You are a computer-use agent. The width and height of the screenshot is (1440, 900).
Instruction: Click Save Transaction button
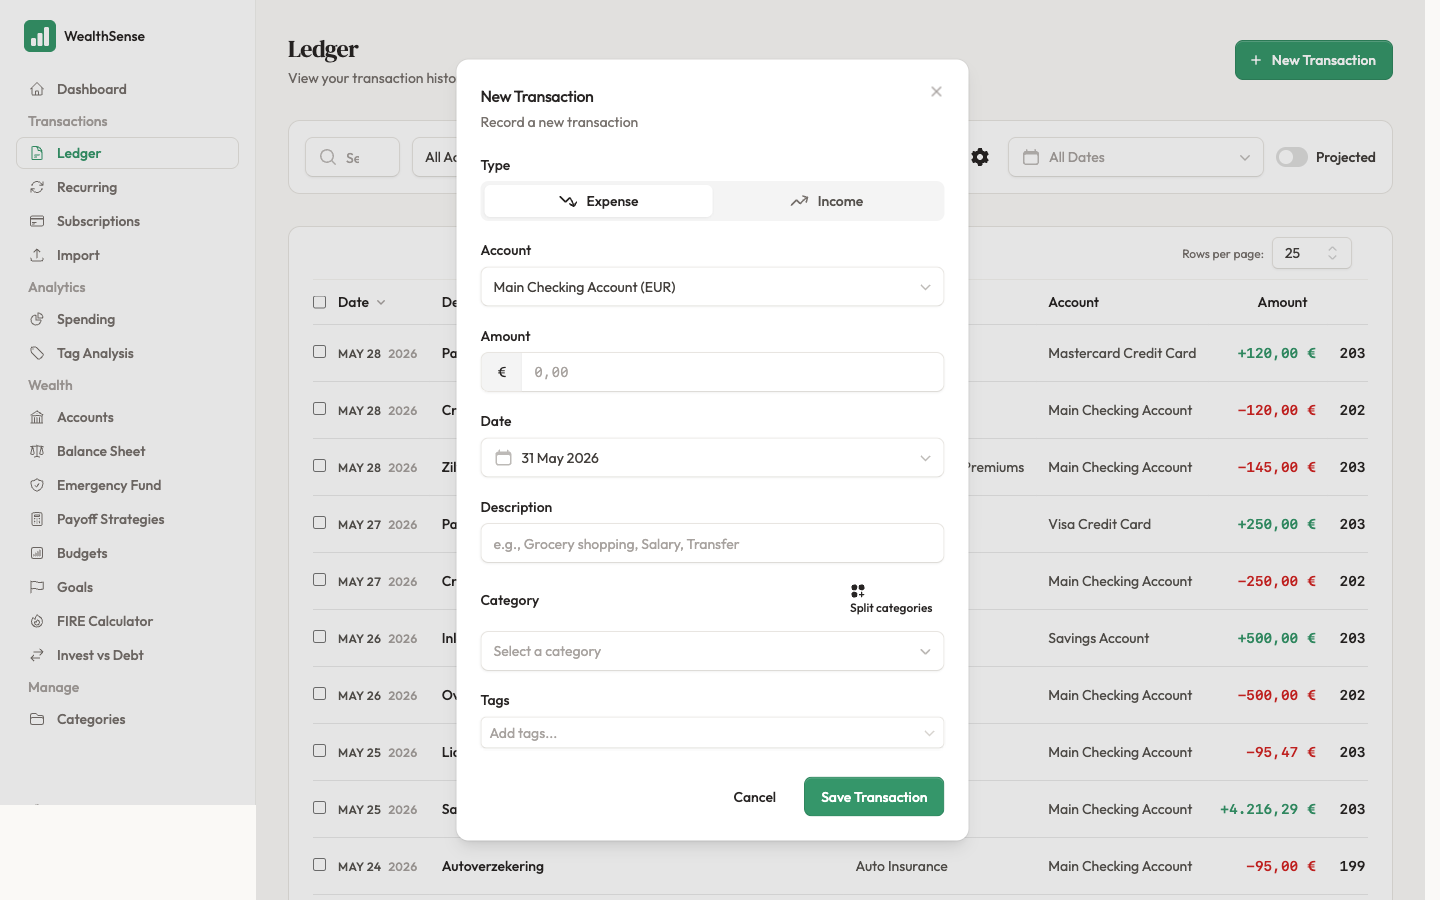coord(874,797)
